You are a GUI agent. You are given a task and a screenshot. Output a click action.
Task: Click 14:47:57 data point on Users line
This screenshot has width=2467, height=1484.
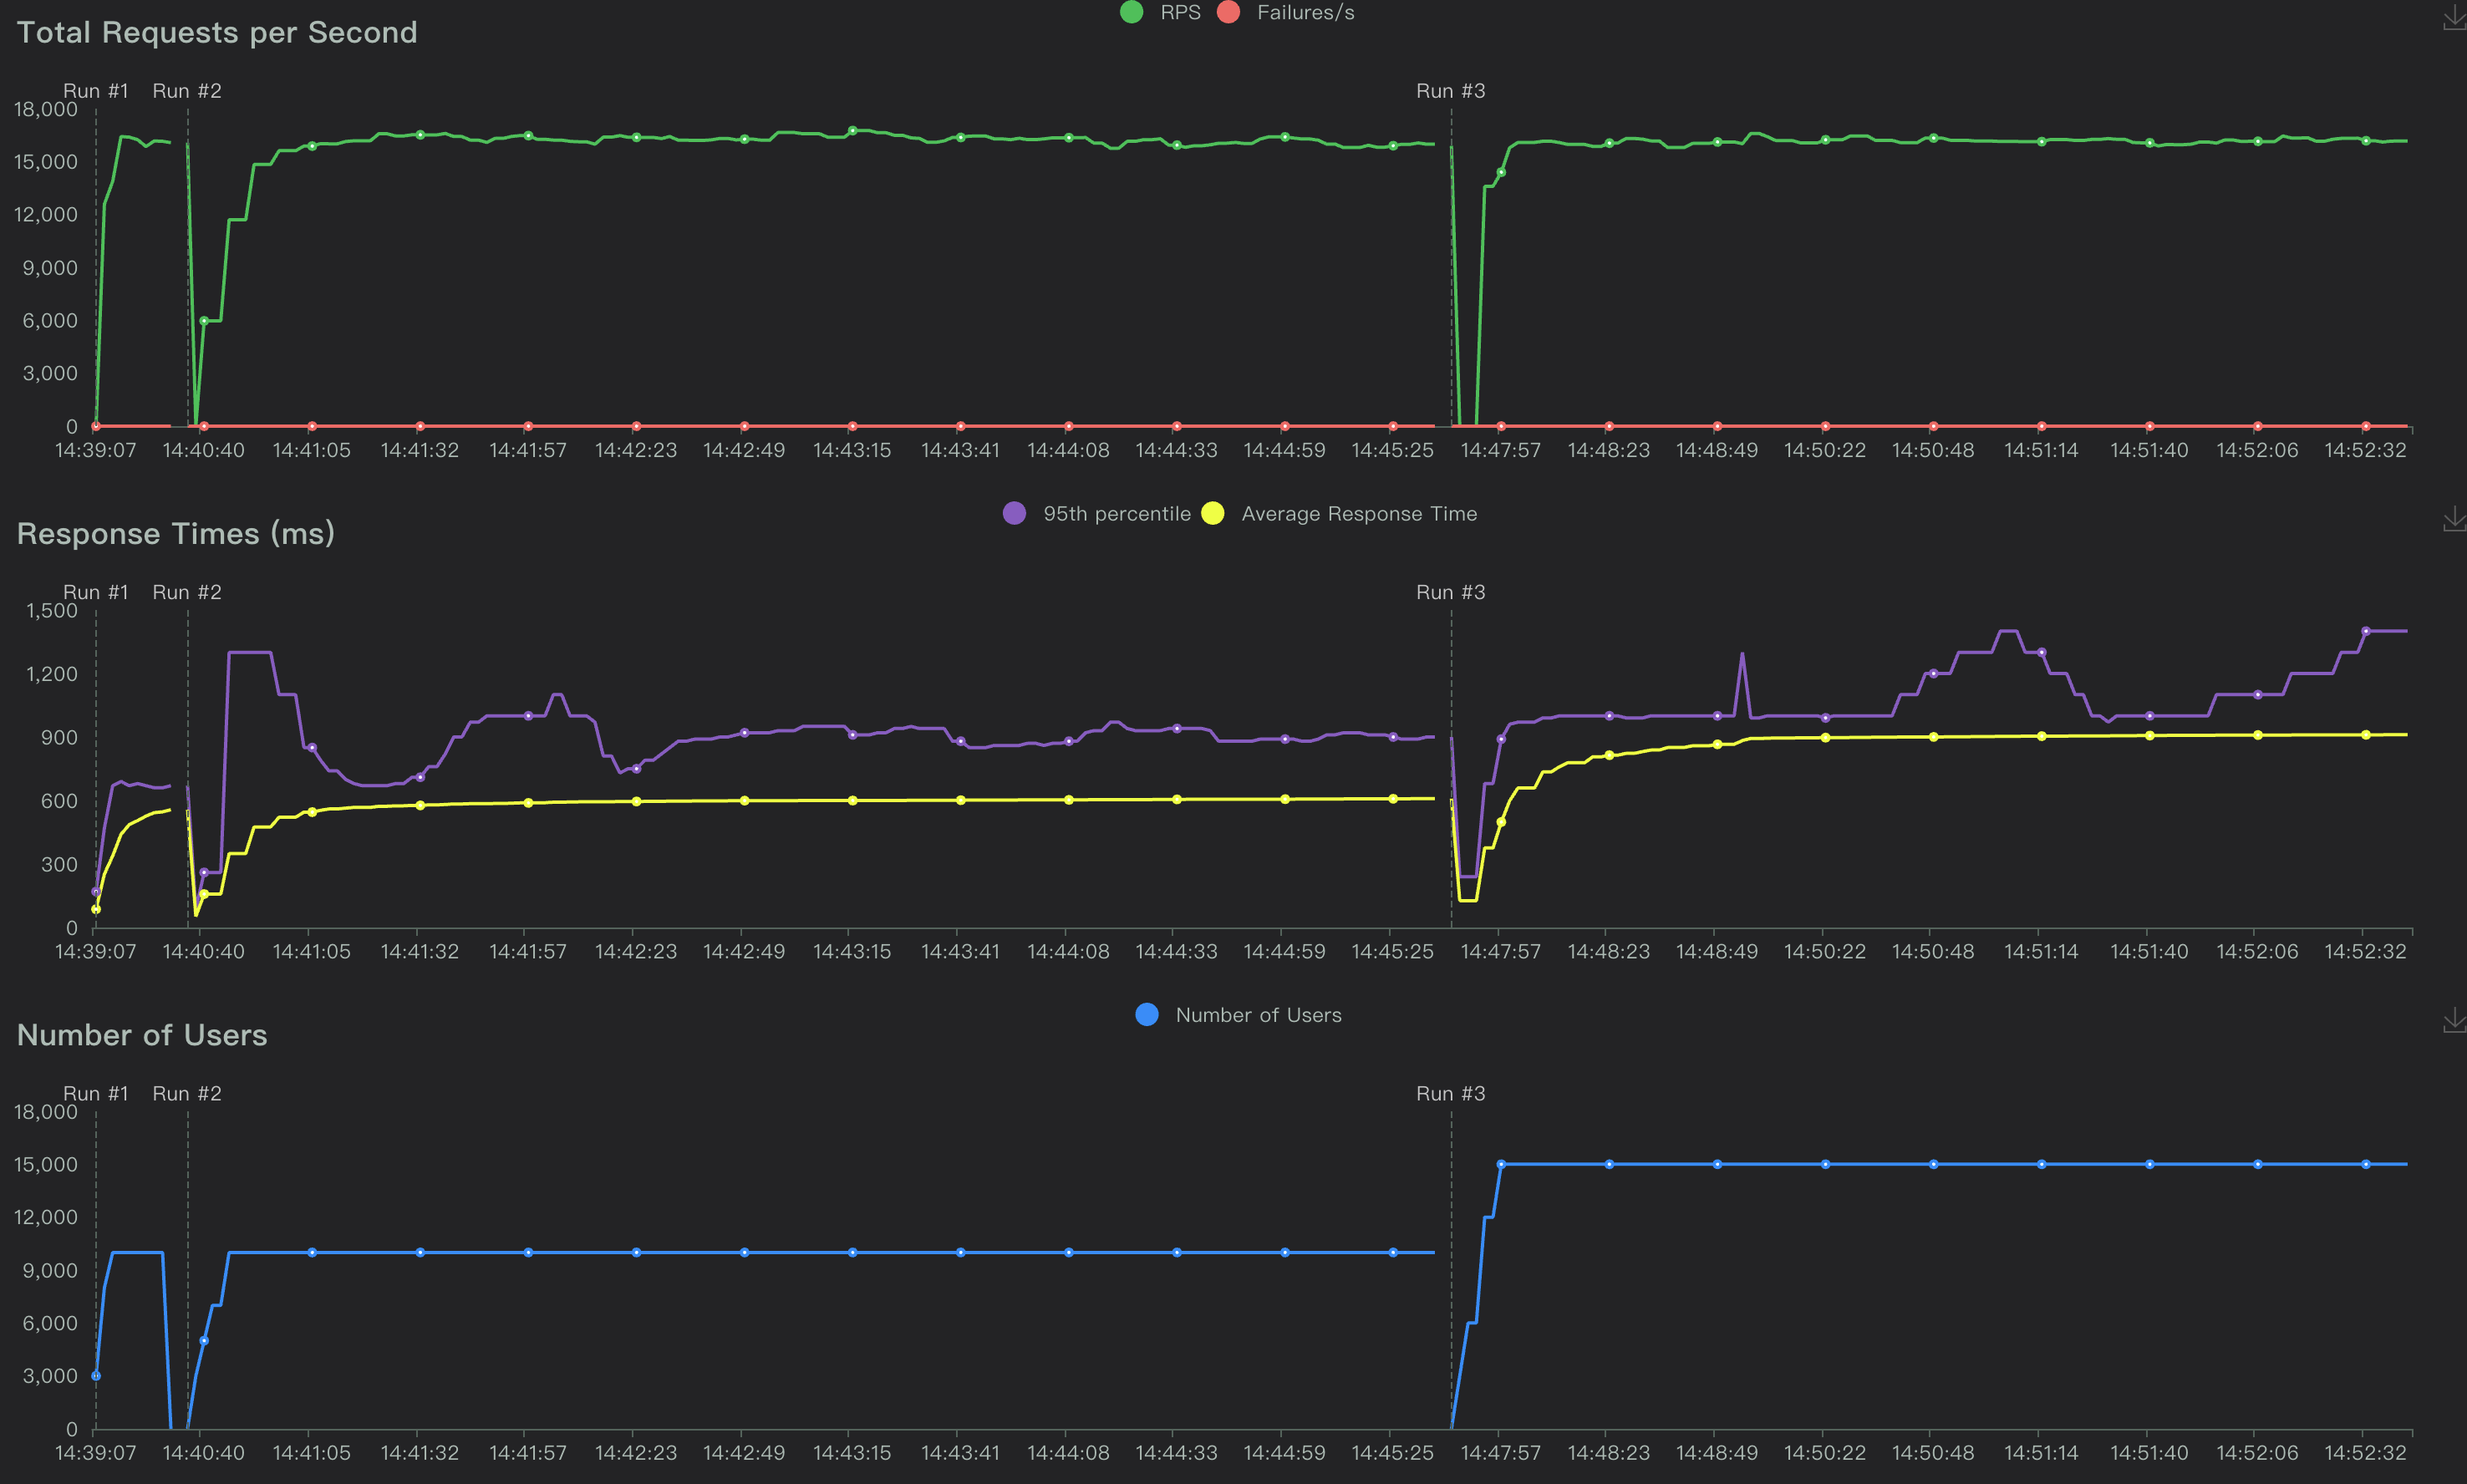coord(1500,1164)
